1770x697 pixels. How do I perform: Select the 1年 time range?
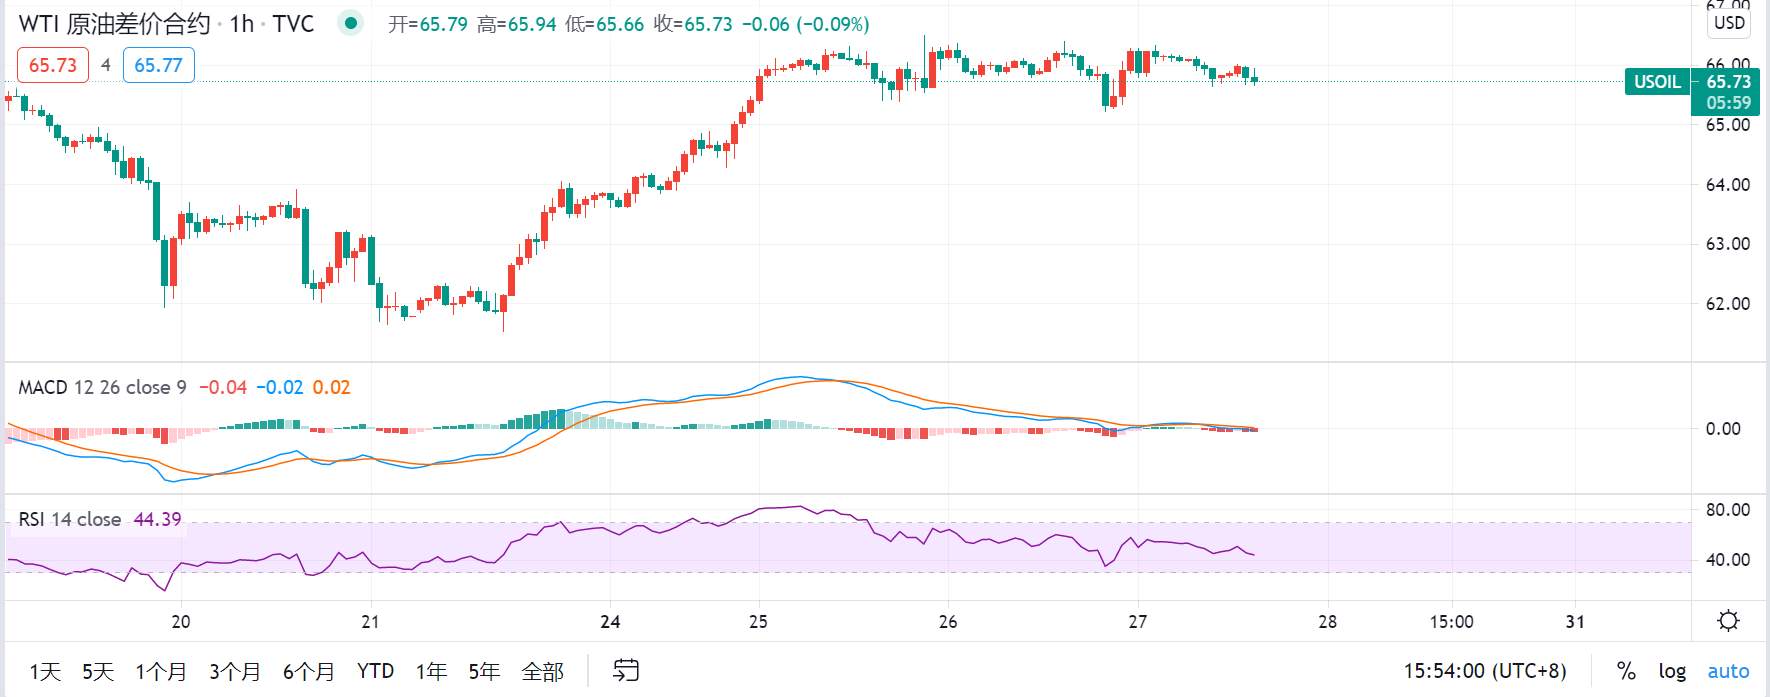pos(431,671)
